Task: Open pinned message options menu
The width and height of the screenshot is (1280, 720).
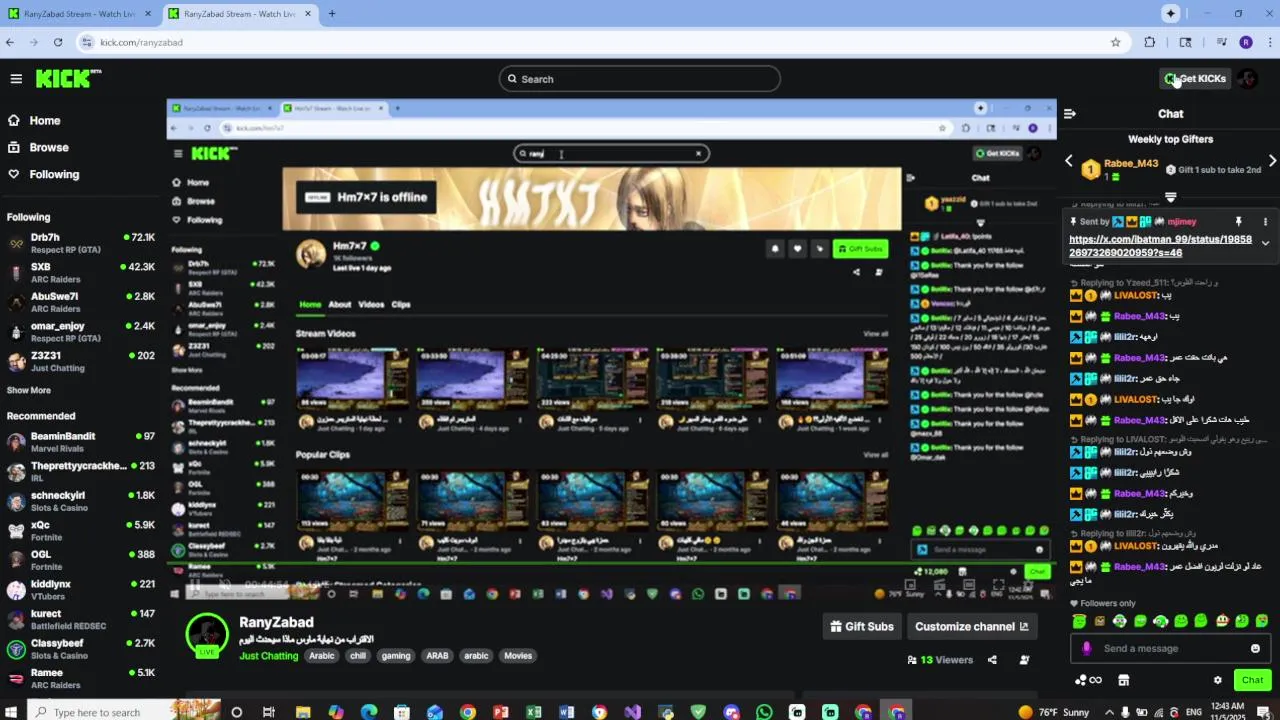Action: [1265, 222]
